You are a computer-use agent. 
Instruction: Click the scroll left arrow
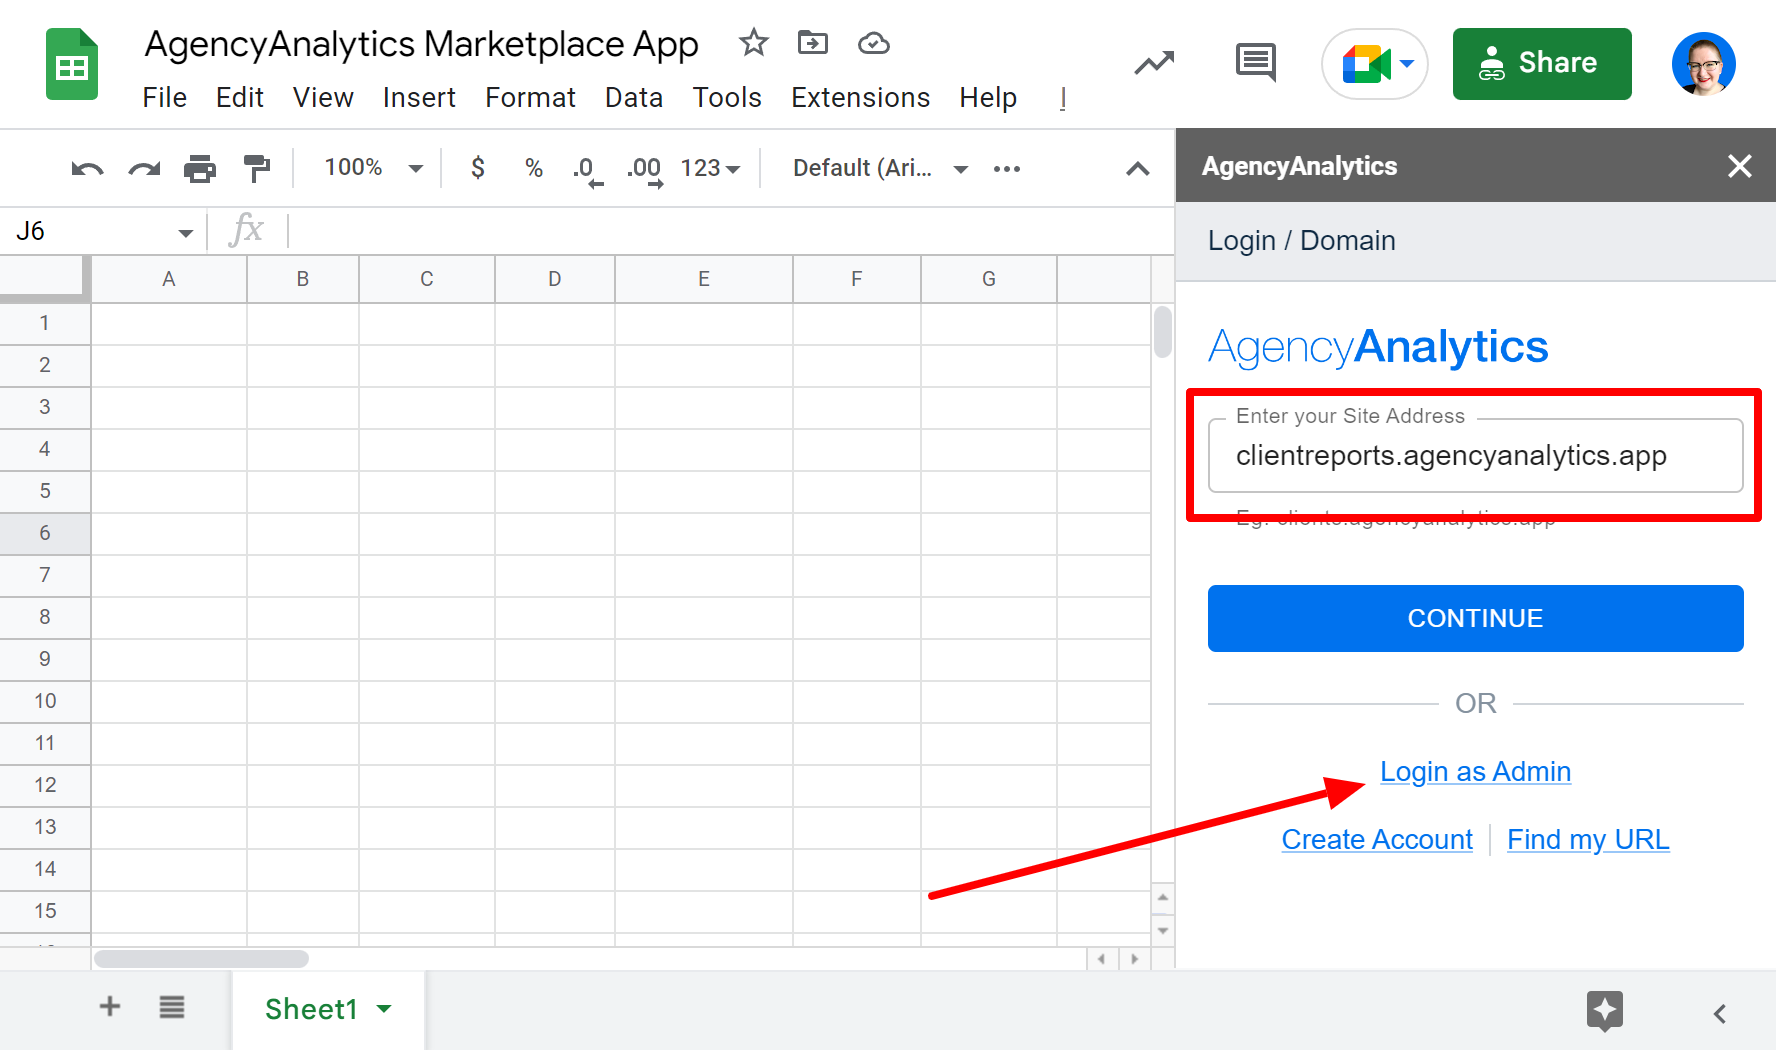click(x=1101, y=959)
